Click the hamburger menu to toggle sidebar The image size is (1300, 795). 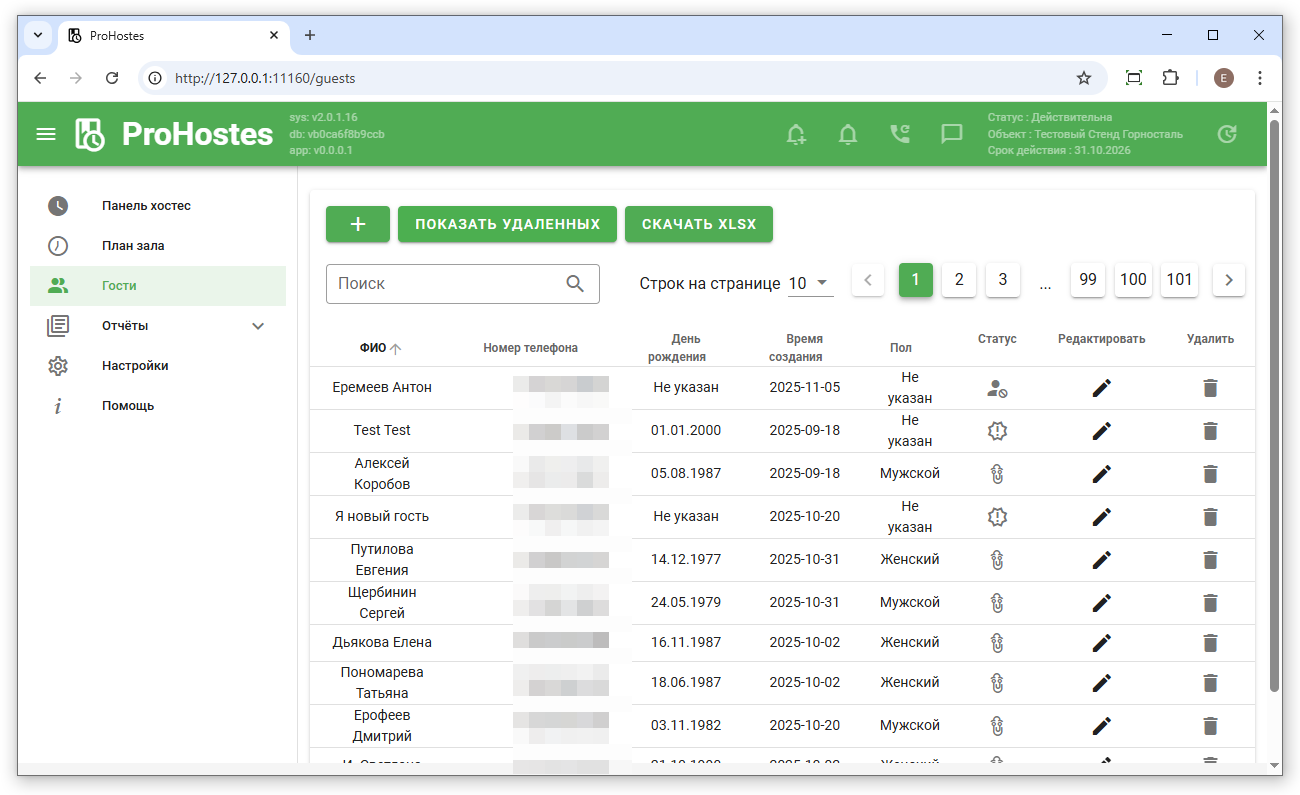point(46,134)
